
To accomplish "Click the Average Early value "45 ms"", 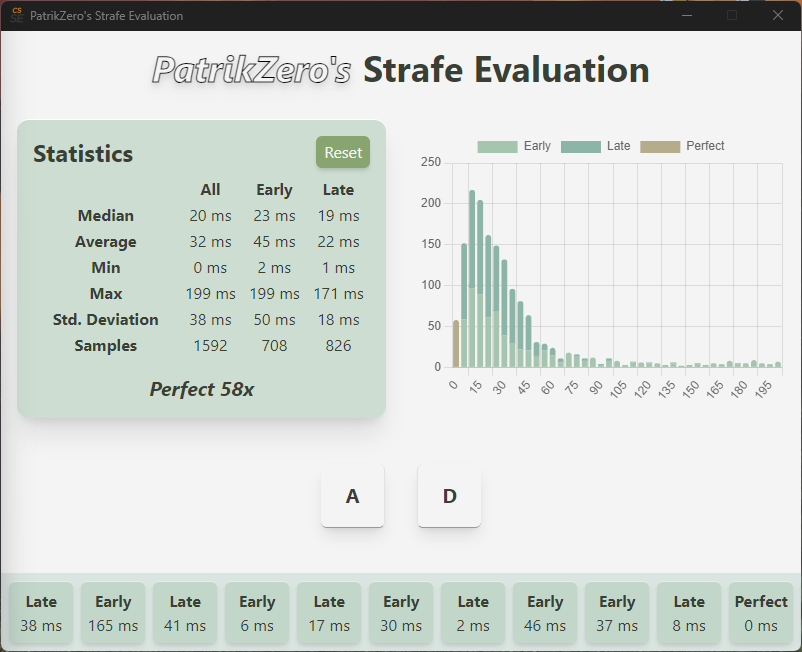I will (x=274, y=242).
